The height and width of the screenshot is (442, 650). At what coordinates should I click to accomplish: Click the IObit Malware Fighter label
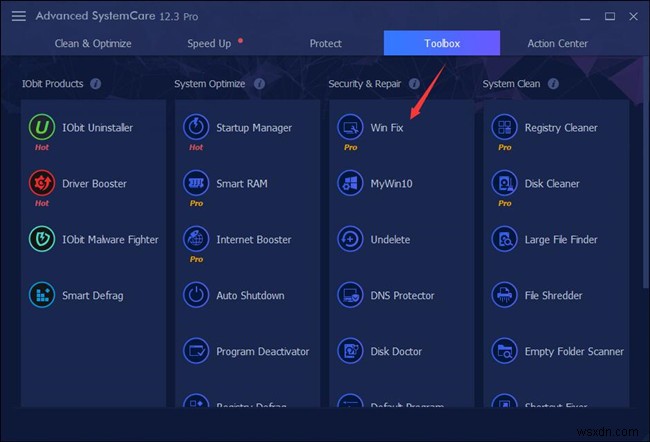click(x=110, y=240)
